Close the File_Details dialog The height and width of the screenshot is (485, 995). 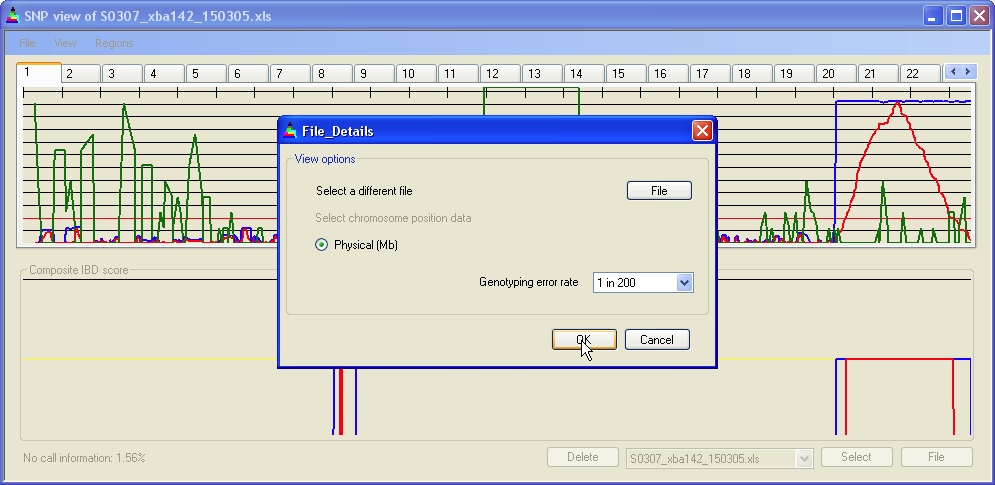[x=702, y=131]
